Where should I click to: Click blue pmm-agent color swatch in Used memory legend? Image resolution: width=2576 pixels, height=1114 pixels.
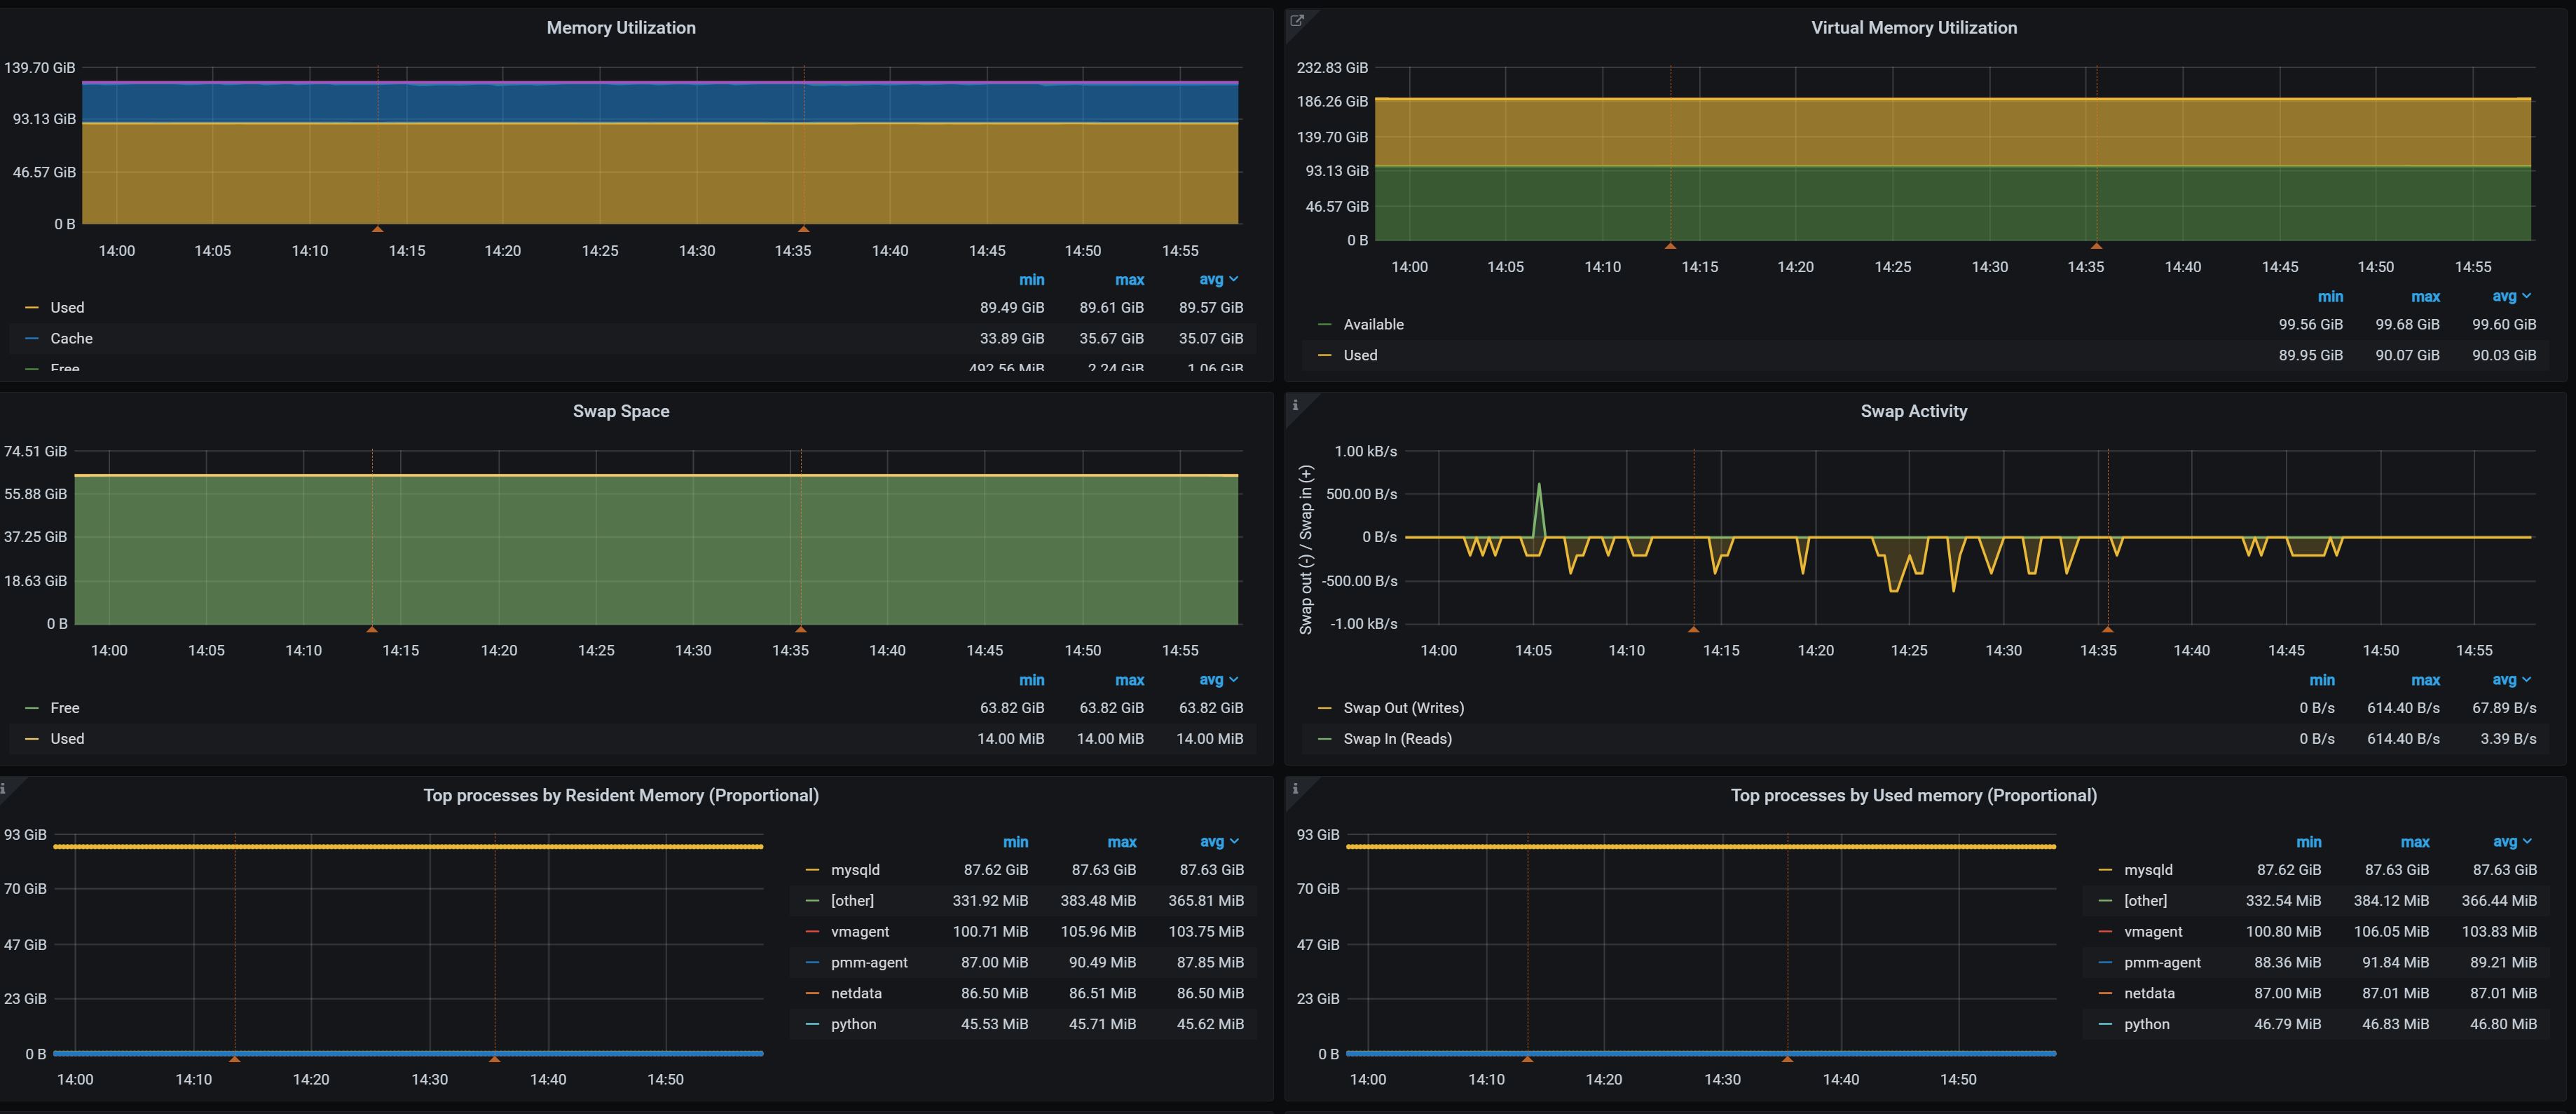pos(2105,963)
